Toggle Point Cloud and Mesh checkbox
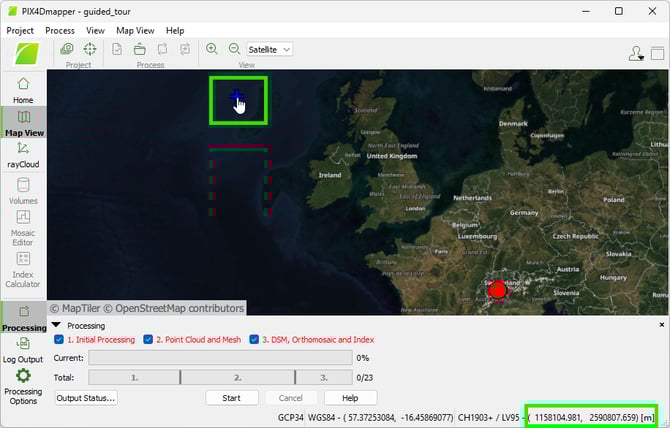Image resolution: width=670 pixels, height=428 pixels. (148, 340)
